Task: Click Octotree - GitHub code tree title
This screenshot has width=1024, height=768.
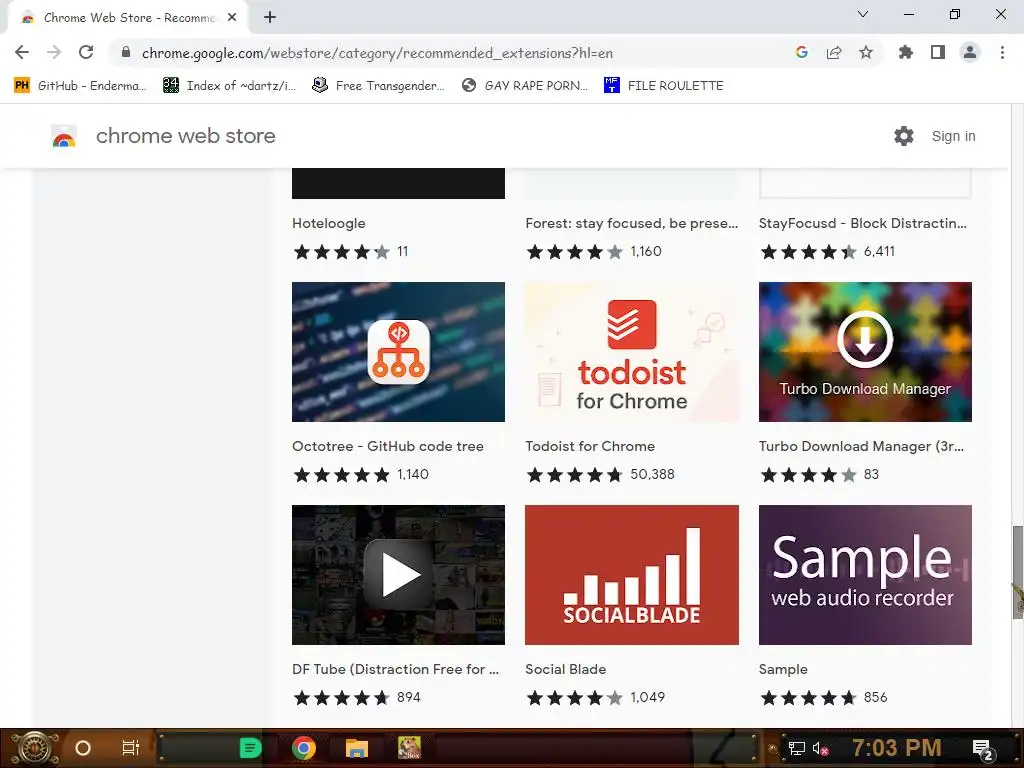Action: [388, 447]
